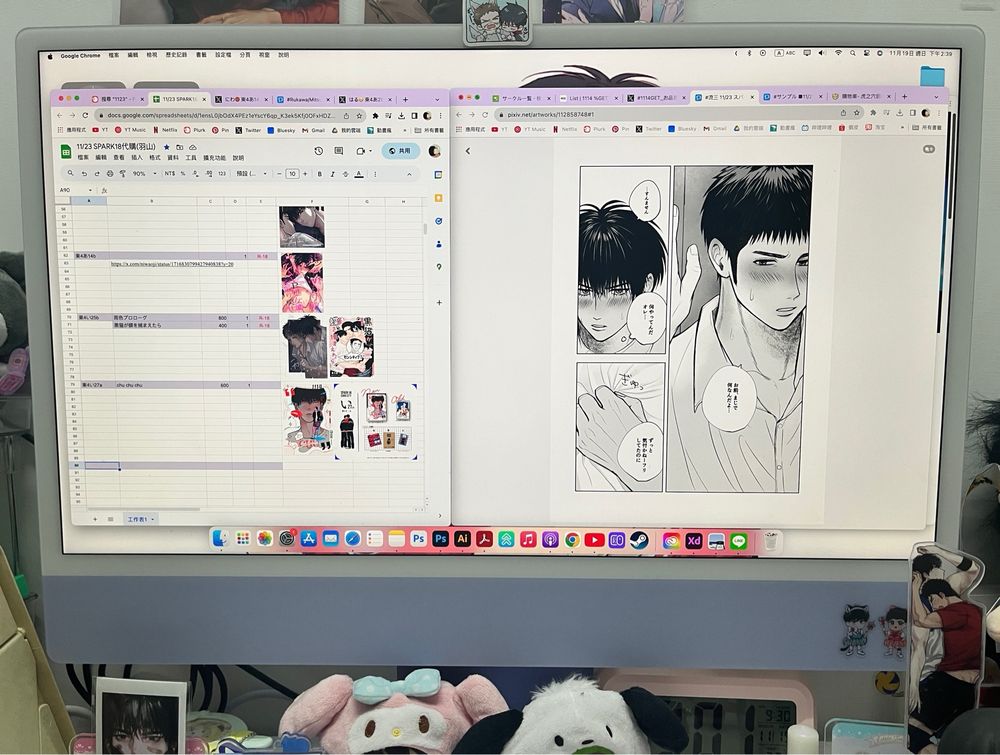The width and height of the screenshot is (1000, 755).
Task: Open tab search chevron in Sheets Chrome window
Action: 437,99
